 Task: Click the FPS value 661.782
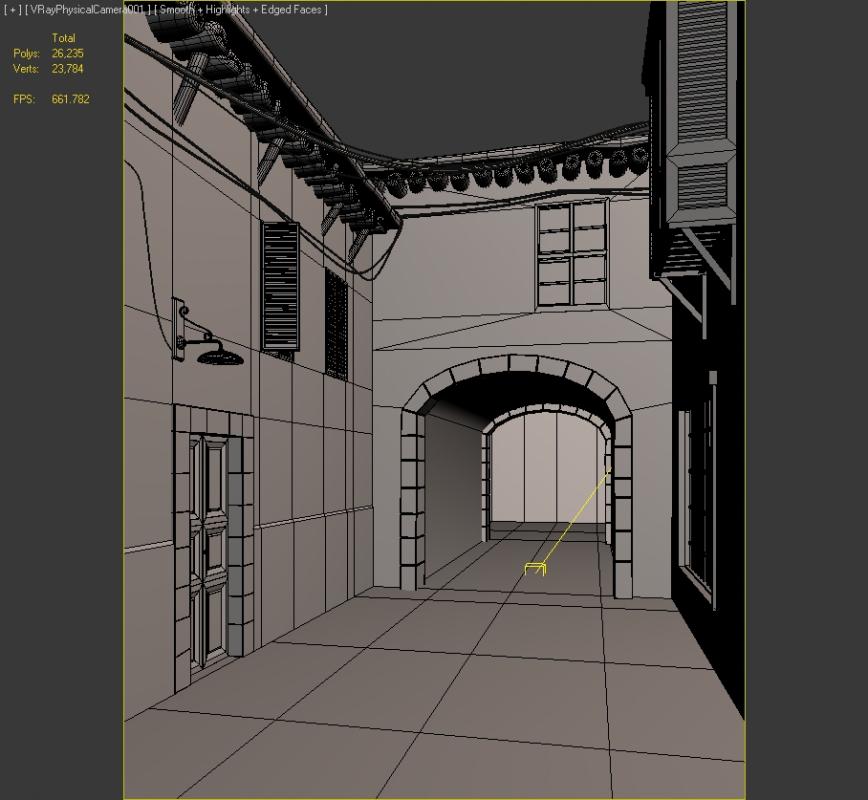click(x=70, y=99)
